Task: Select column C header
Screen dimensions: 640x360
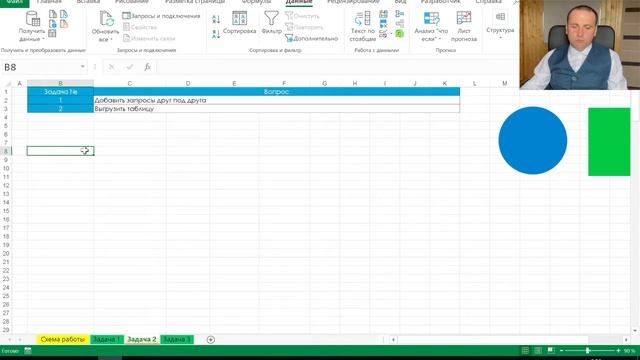Action: [130, 83]
